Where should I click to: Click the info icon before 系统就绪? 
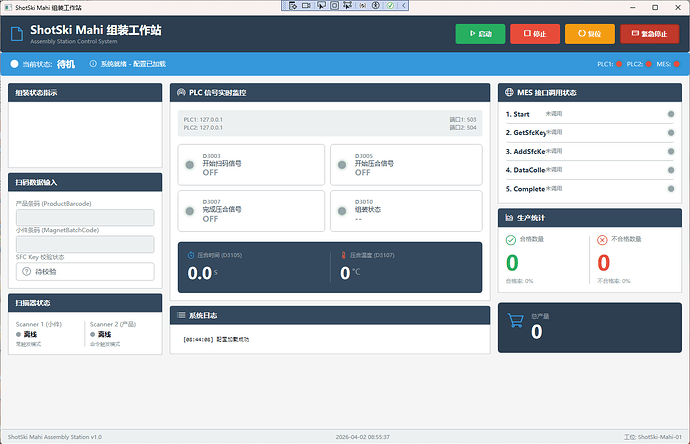point(93,64)
